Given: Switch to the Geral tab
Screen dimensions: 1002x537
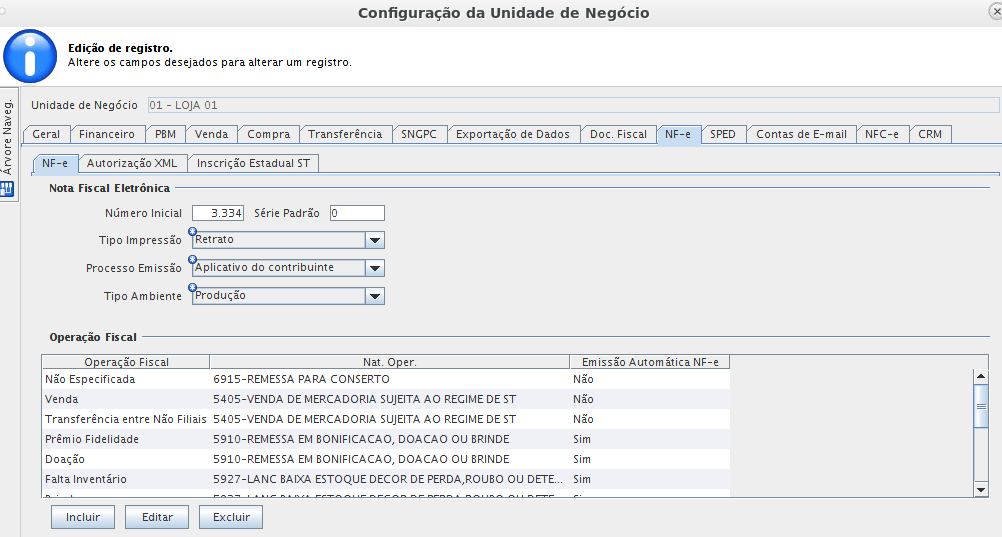Looking at the screenshot, I should coord(46,134).
